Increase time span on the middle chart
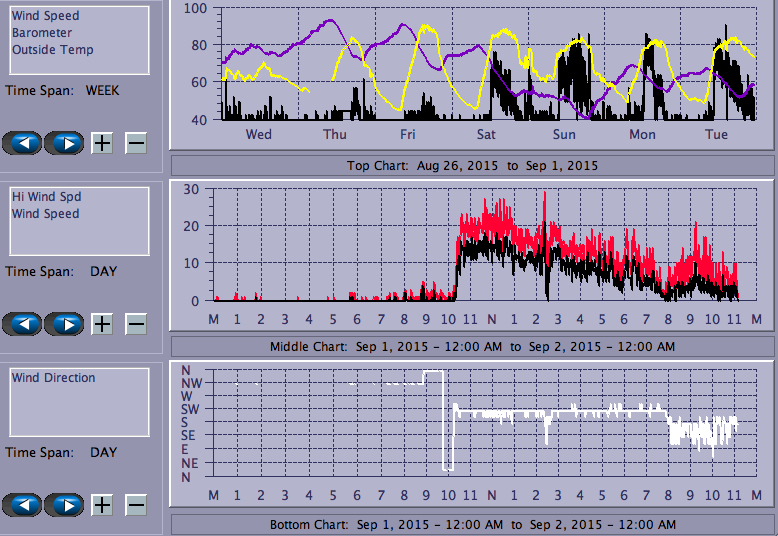The image size is (778, 536). point(102,324)
